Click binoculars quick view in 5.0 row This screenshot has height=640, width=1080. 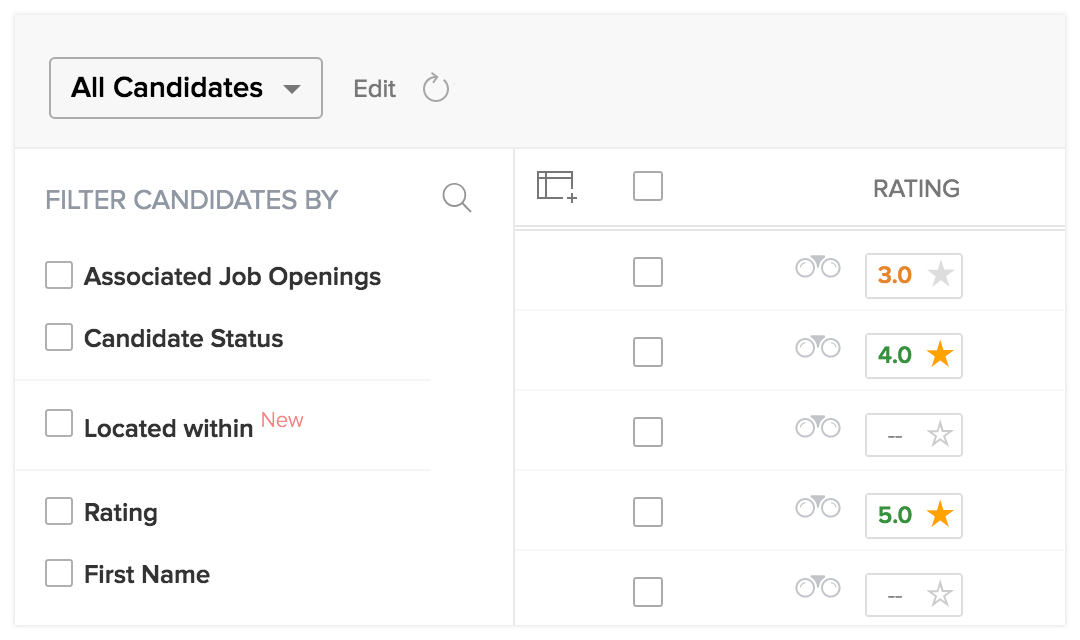pyautogui.click(x=817, y=507)
